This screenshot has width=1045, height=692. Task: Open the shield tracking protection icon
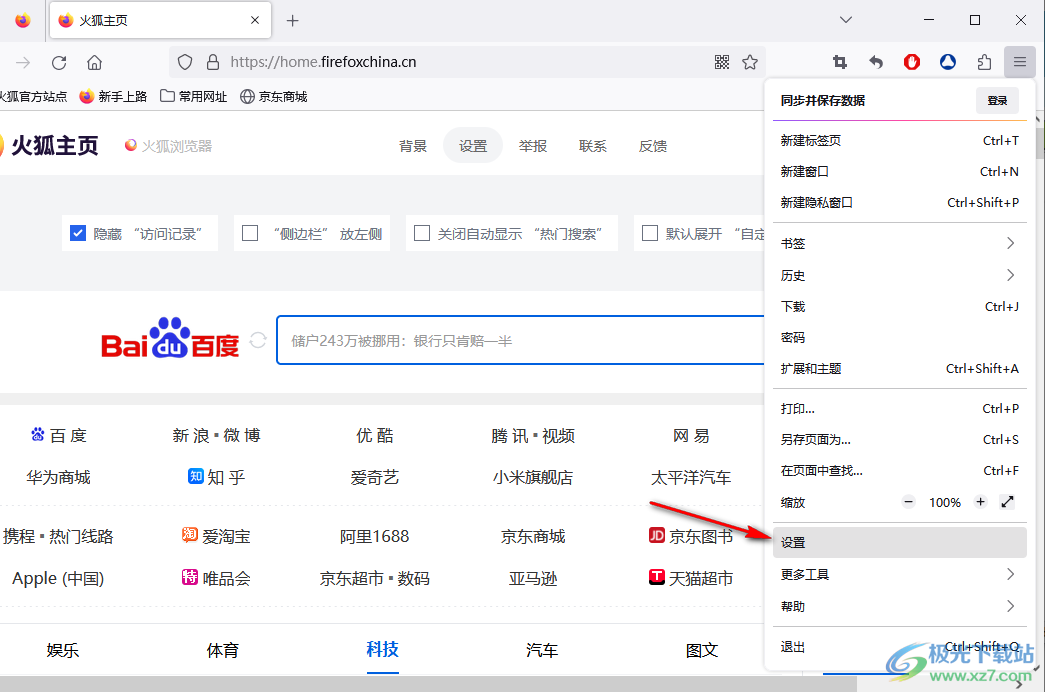(185, 63)
